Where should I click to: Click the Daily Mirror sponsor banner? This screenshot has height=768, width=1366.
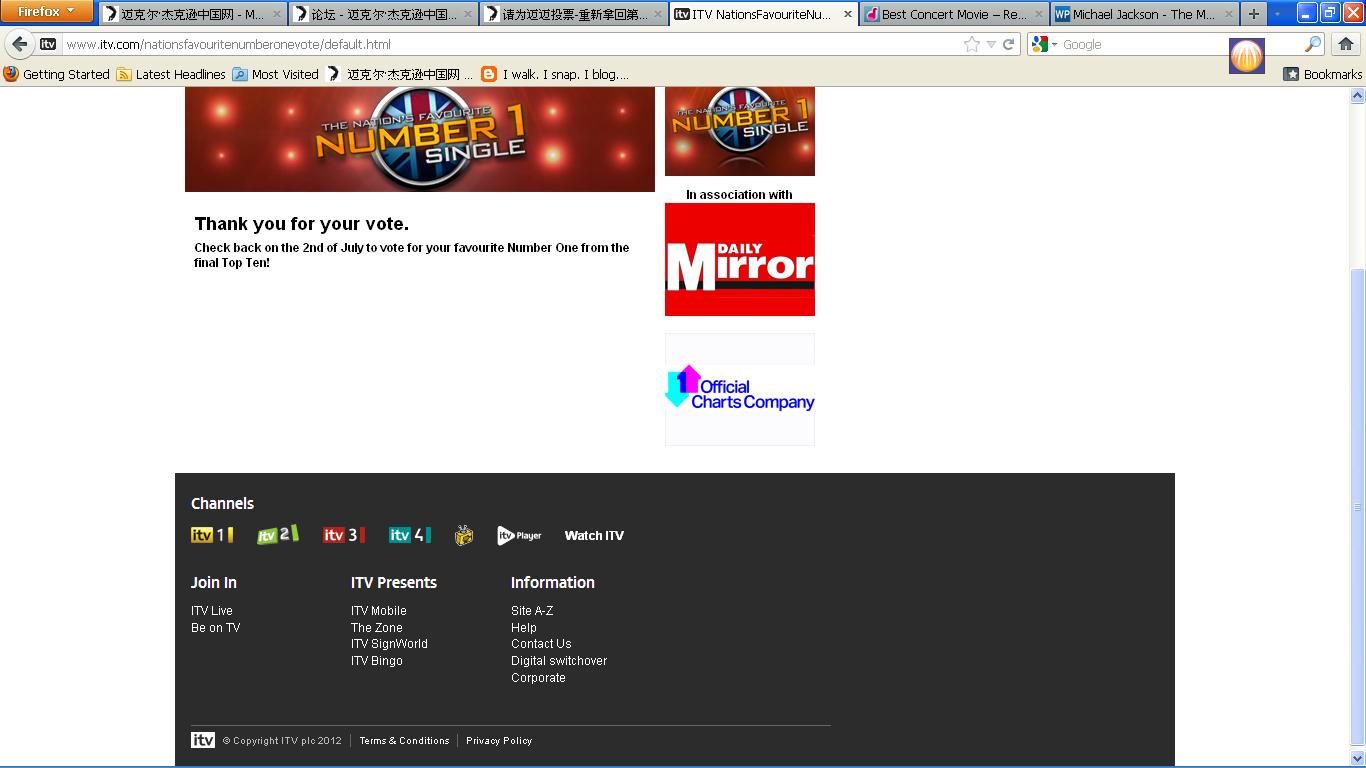[x=739, y=260]
